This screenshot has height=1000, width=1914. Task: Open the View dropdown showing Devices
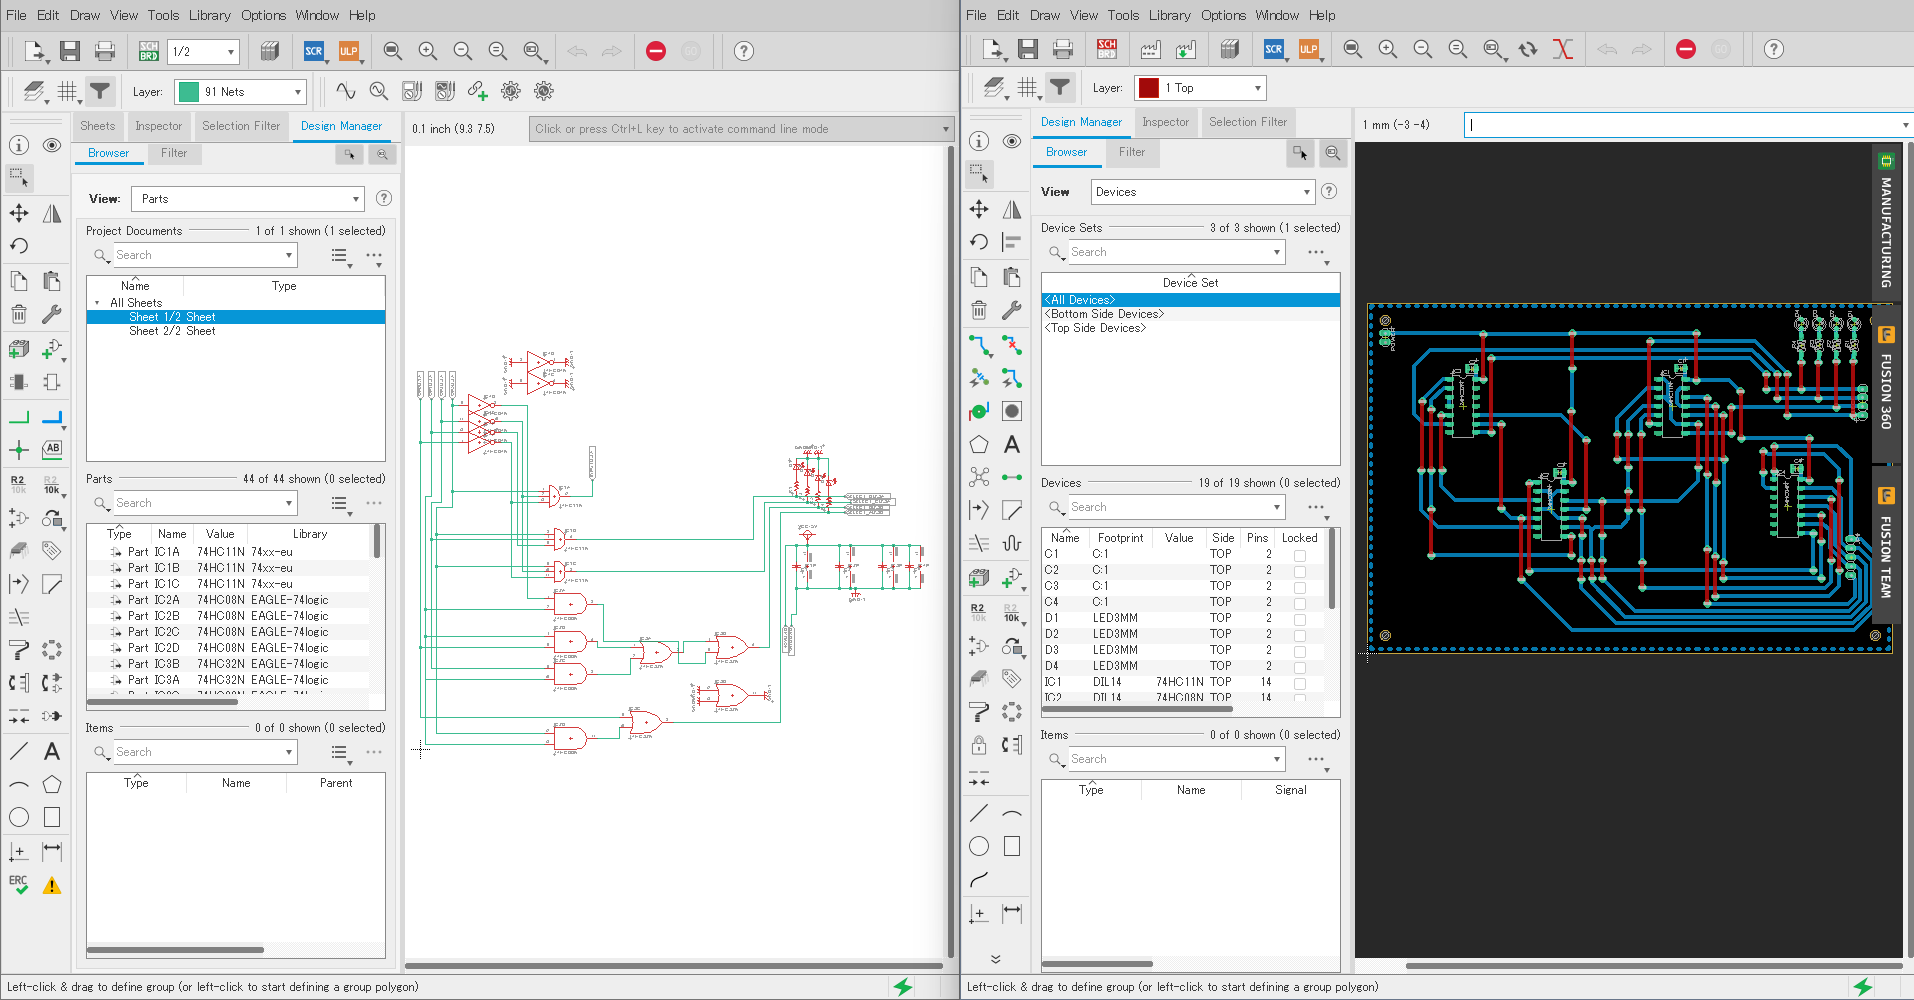pos(1201,192)
